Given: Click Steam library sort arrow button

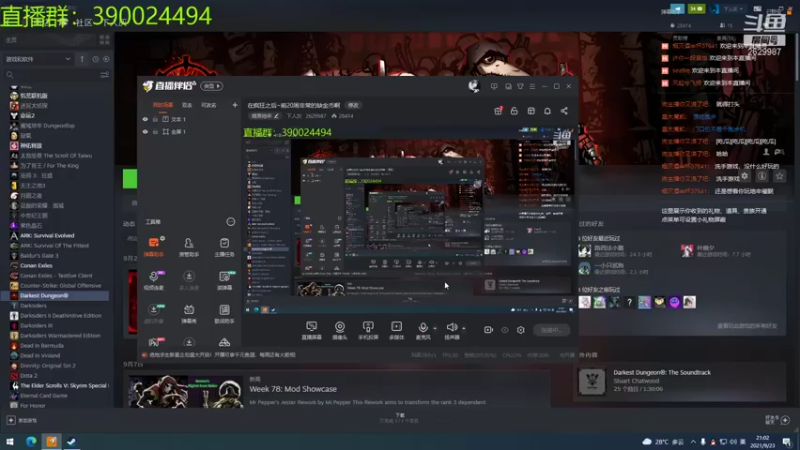Looking at the screenshot, I should [82, 59].
